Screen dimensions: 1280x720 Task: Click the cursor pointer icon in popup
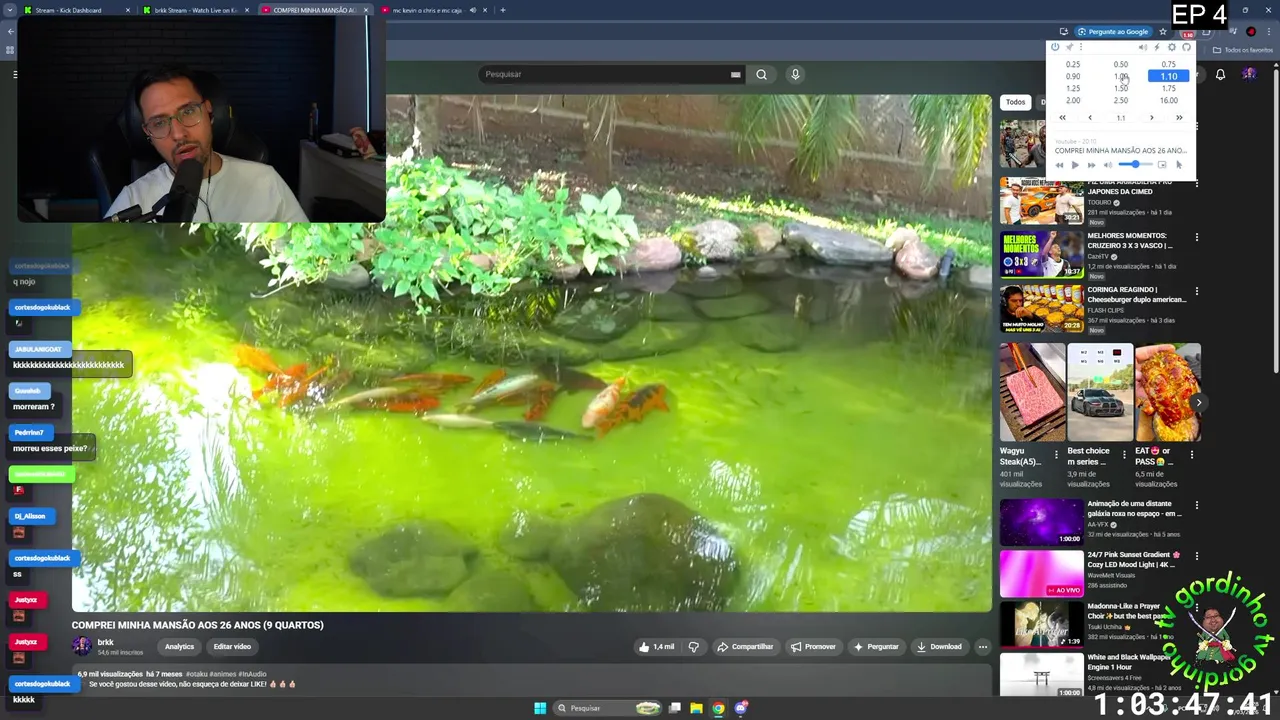1179,165
